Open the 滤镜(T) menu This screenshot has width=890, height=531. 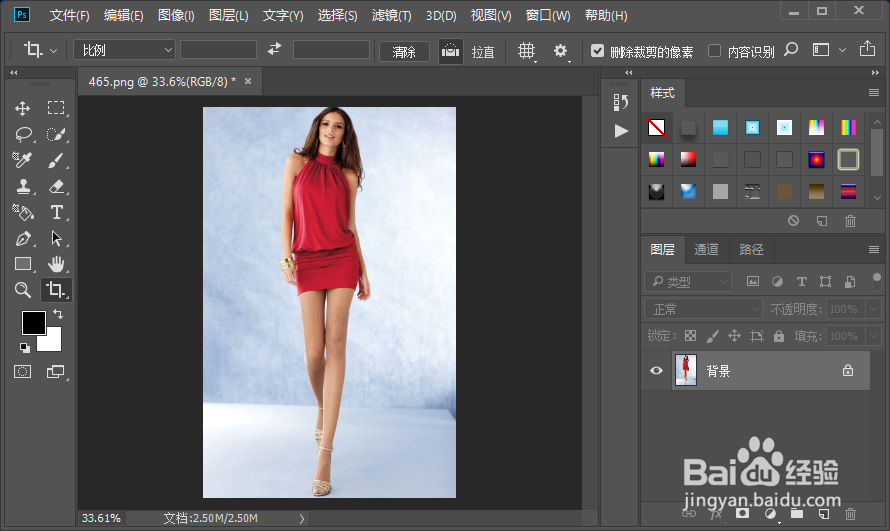[392, 16]
